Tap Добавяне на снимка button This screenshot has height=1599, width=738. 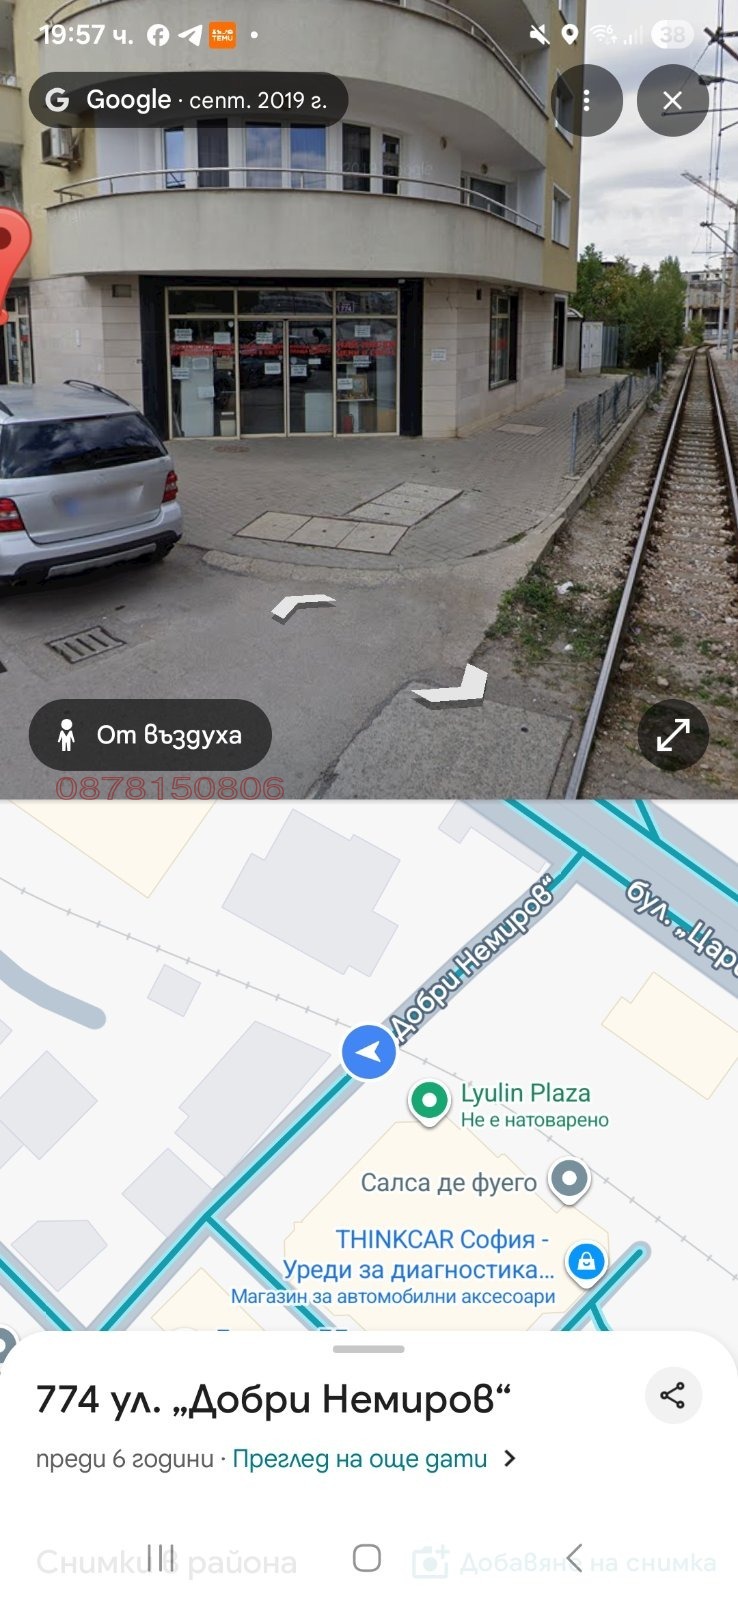(x=564, y=1562)
